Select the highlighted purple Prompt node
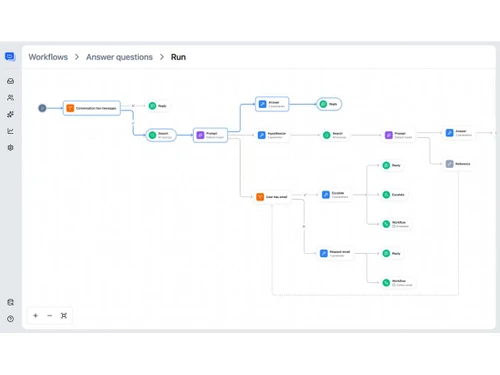500x375 pixels. 210,135
